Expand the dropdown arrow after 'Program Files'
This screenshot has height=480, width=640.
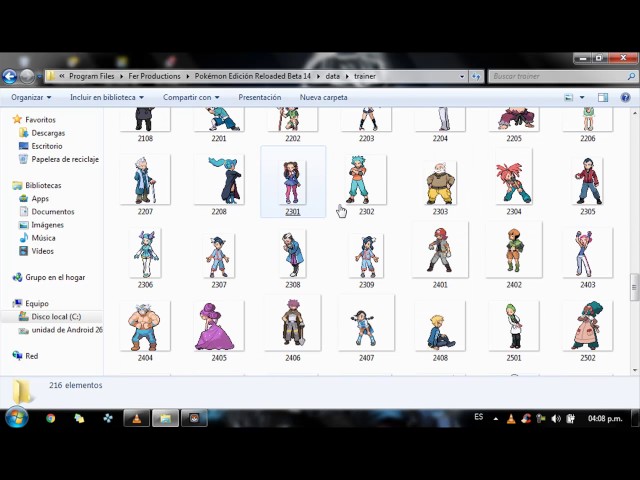coord(121,76)
